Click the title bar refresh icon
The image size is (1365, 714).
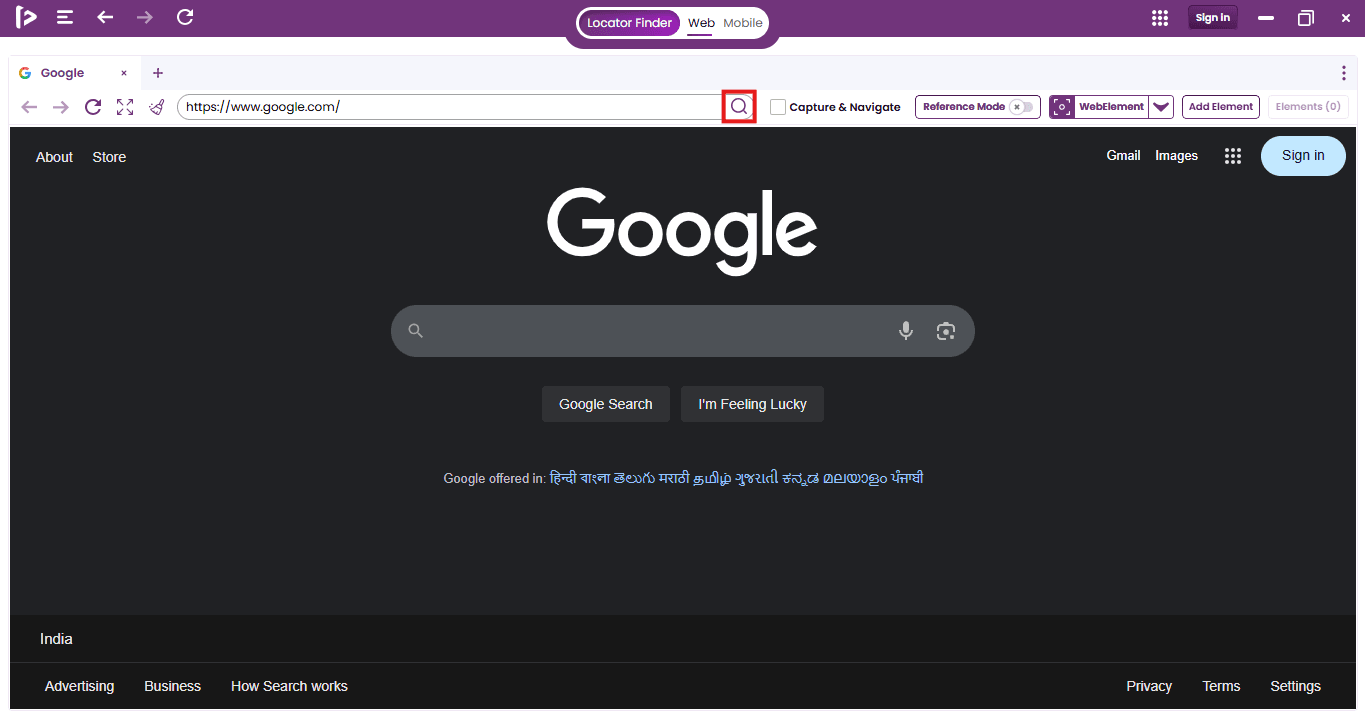pos(185,17)
